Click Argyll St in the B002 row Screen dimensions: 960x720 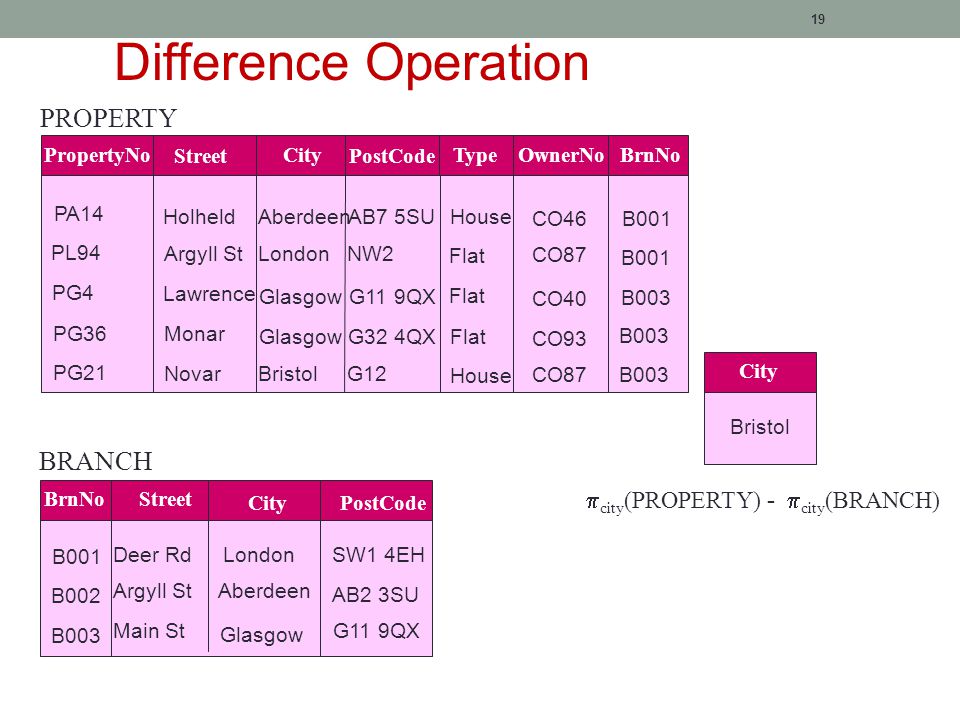click(x=153, y=591)
